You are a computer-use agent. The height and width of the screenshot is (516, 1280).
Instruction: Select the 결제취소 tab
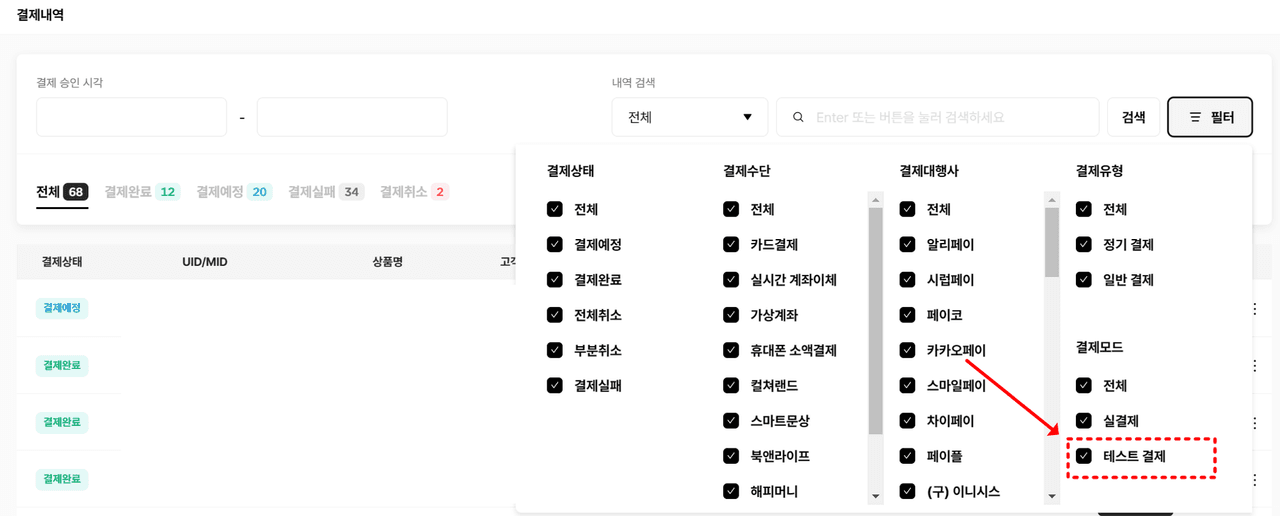[413, 191]
